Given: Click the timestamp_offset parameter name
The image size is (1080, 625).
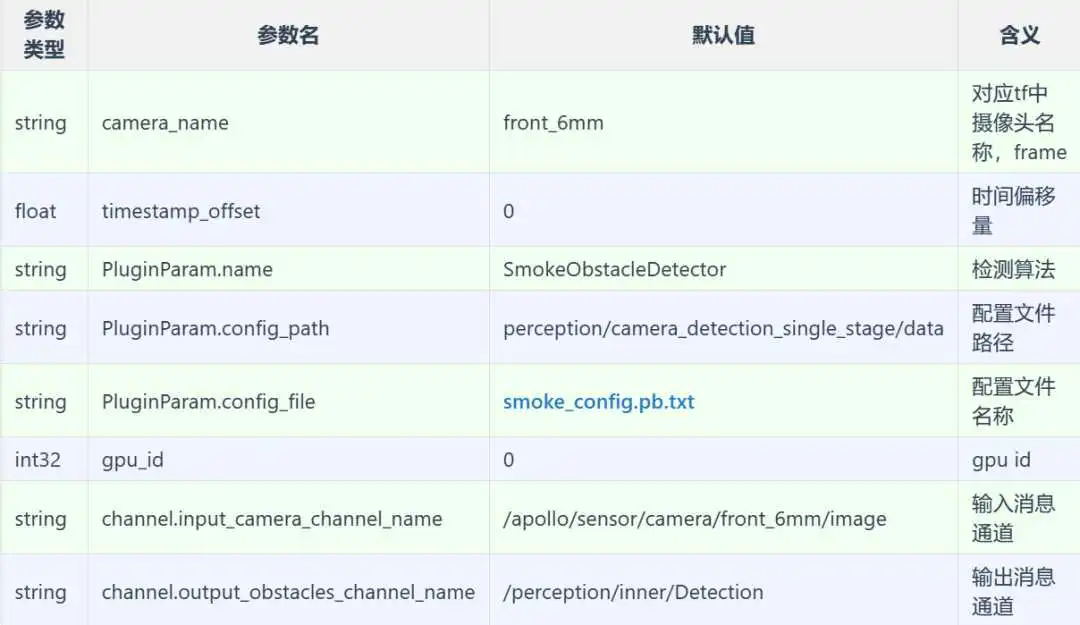Looking at the screenshot, I should coord(181,211).
